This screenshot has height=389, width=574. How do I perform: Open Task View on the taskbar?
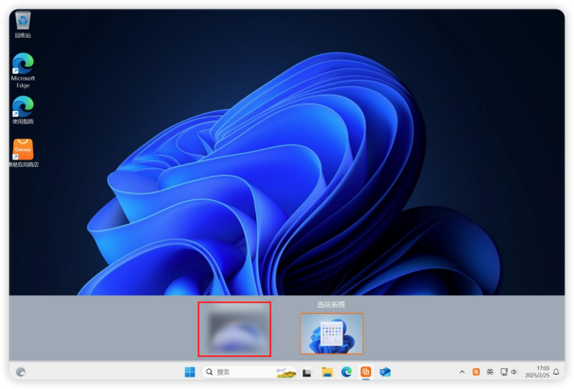pyautogui.click(x=307, y=373)
